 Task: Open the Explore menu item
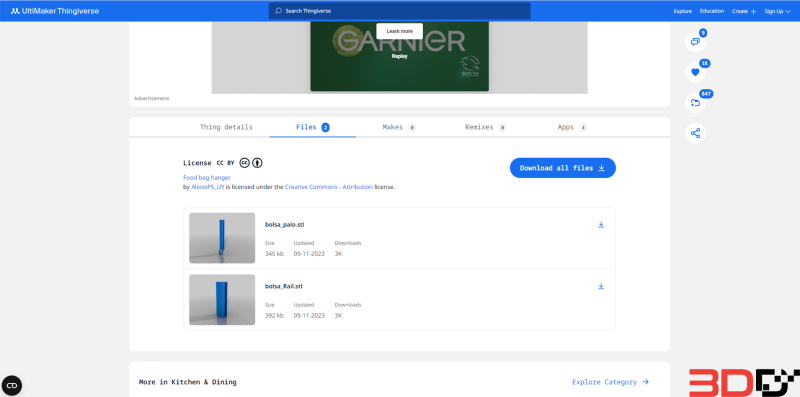point(683,11)
